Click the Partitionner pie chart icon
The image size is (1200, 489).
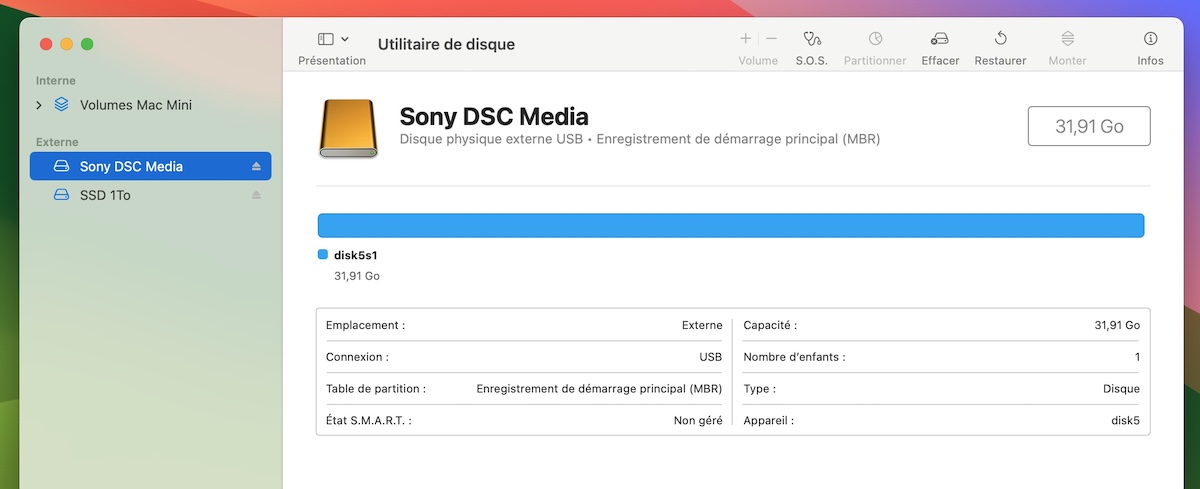875,39
